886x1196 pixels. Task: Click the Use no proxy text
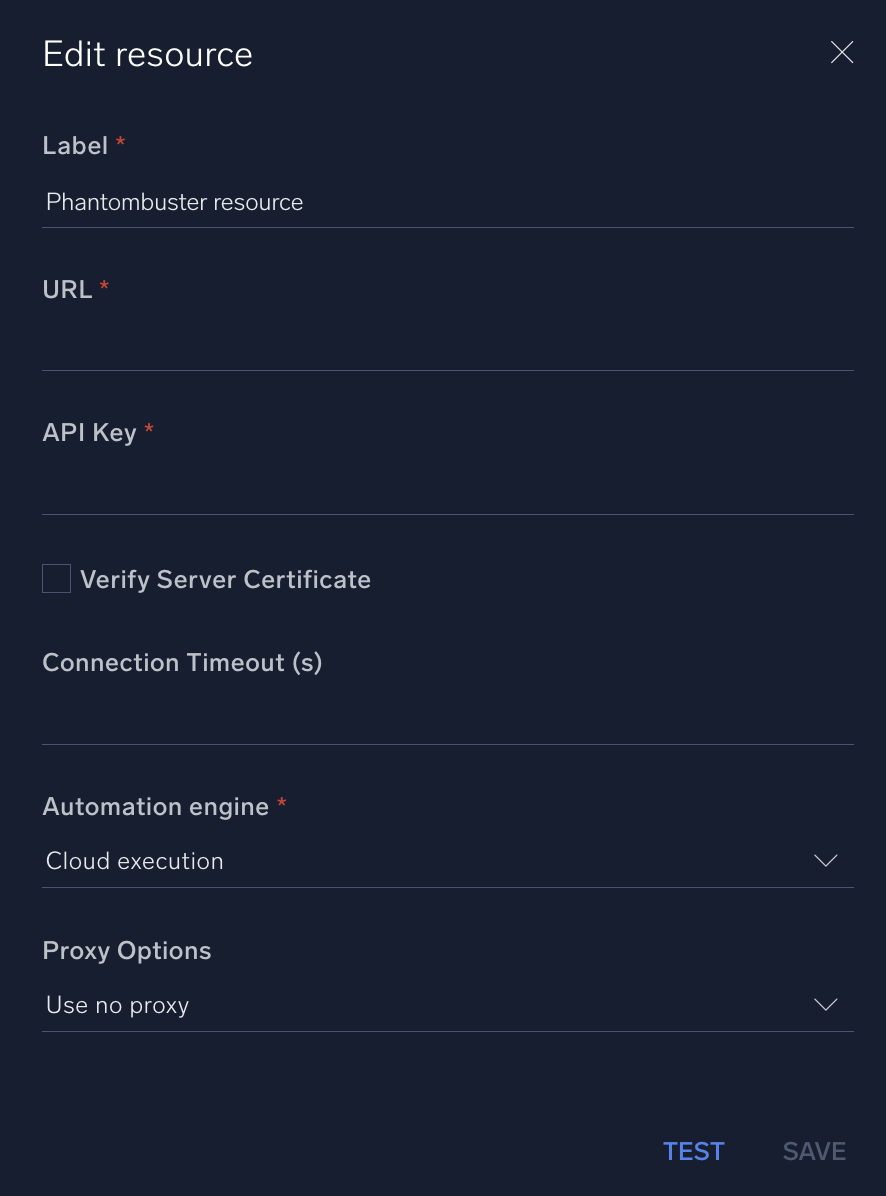pyautogui.click(x=117, y=1004)
